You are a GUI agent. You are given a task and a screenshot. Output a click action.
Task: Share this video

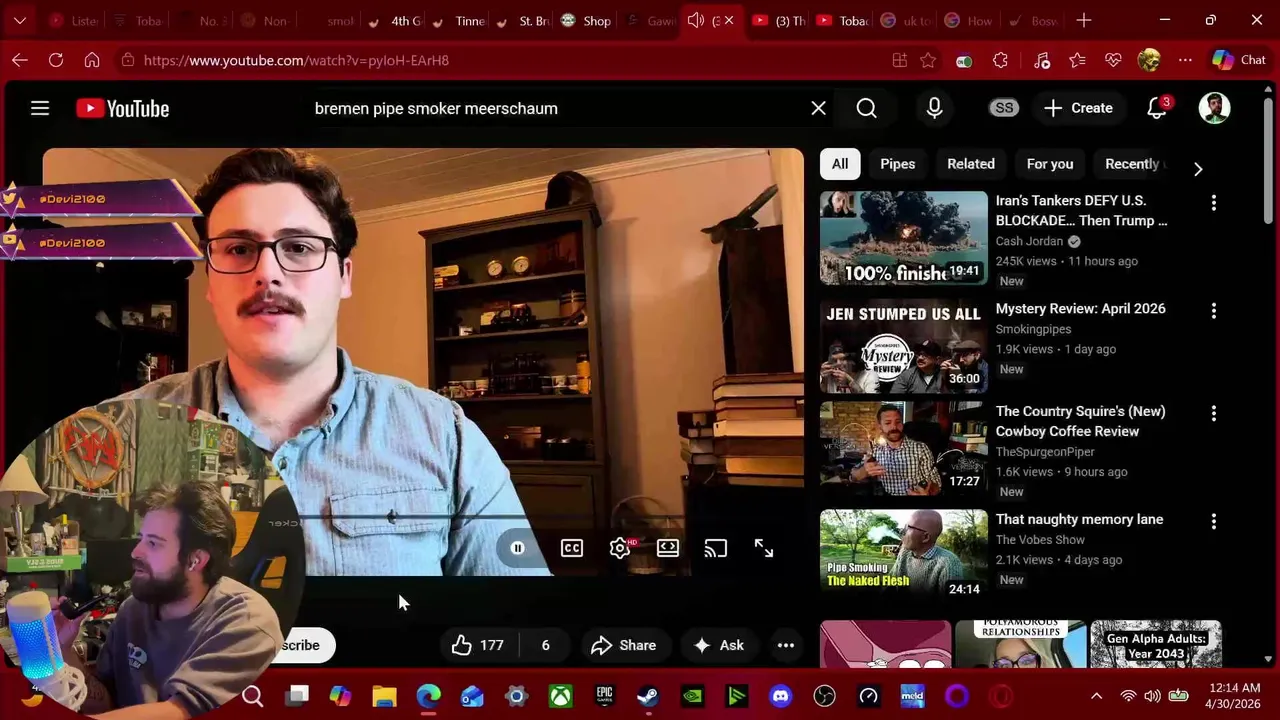pyautogui.click(x=623, y=645)
